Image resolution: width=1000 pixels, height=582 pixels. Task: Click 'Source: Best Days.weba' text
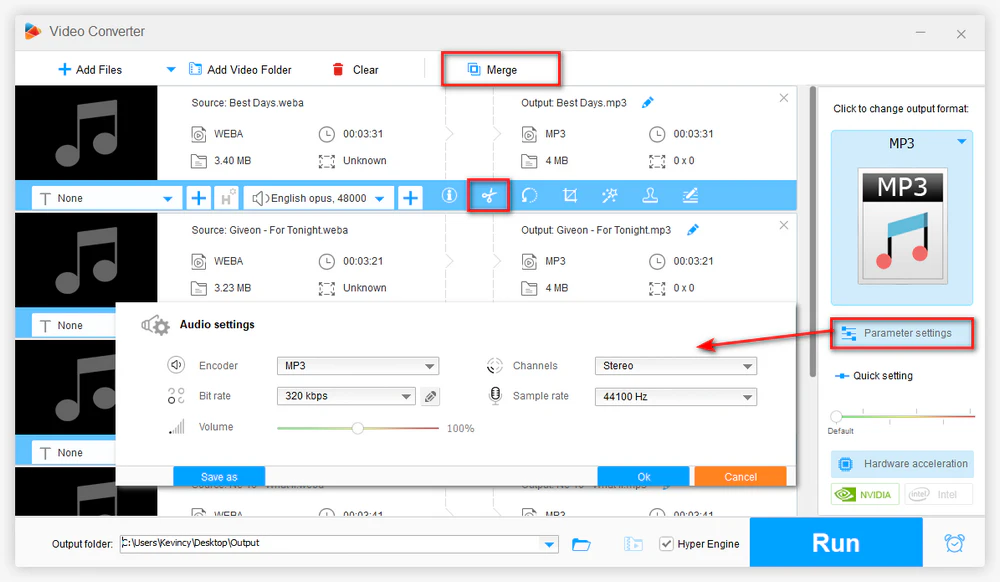pos(247,103)
